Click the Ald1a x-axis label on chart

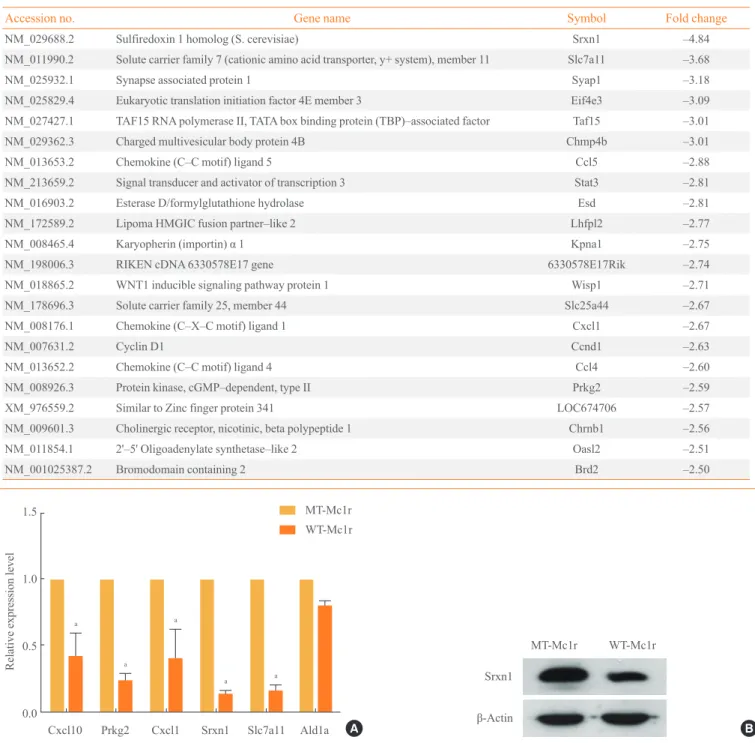(x=314, y=730)
